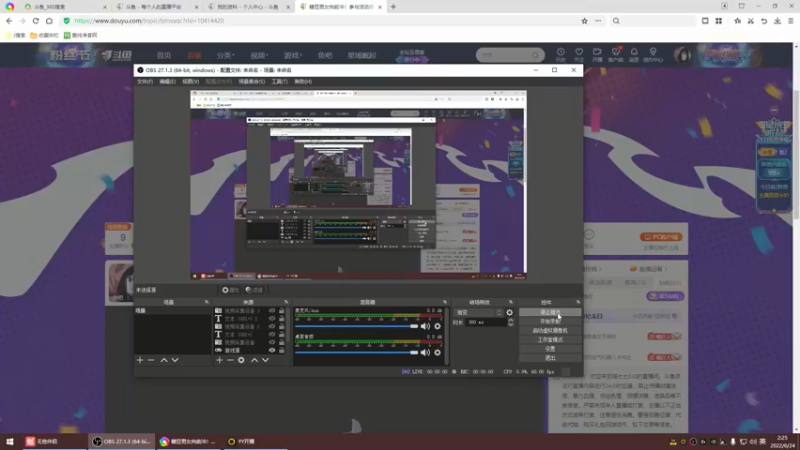
Task: Open the 消息 bell icon on Douyu
Action: click(x=634, y=55)
